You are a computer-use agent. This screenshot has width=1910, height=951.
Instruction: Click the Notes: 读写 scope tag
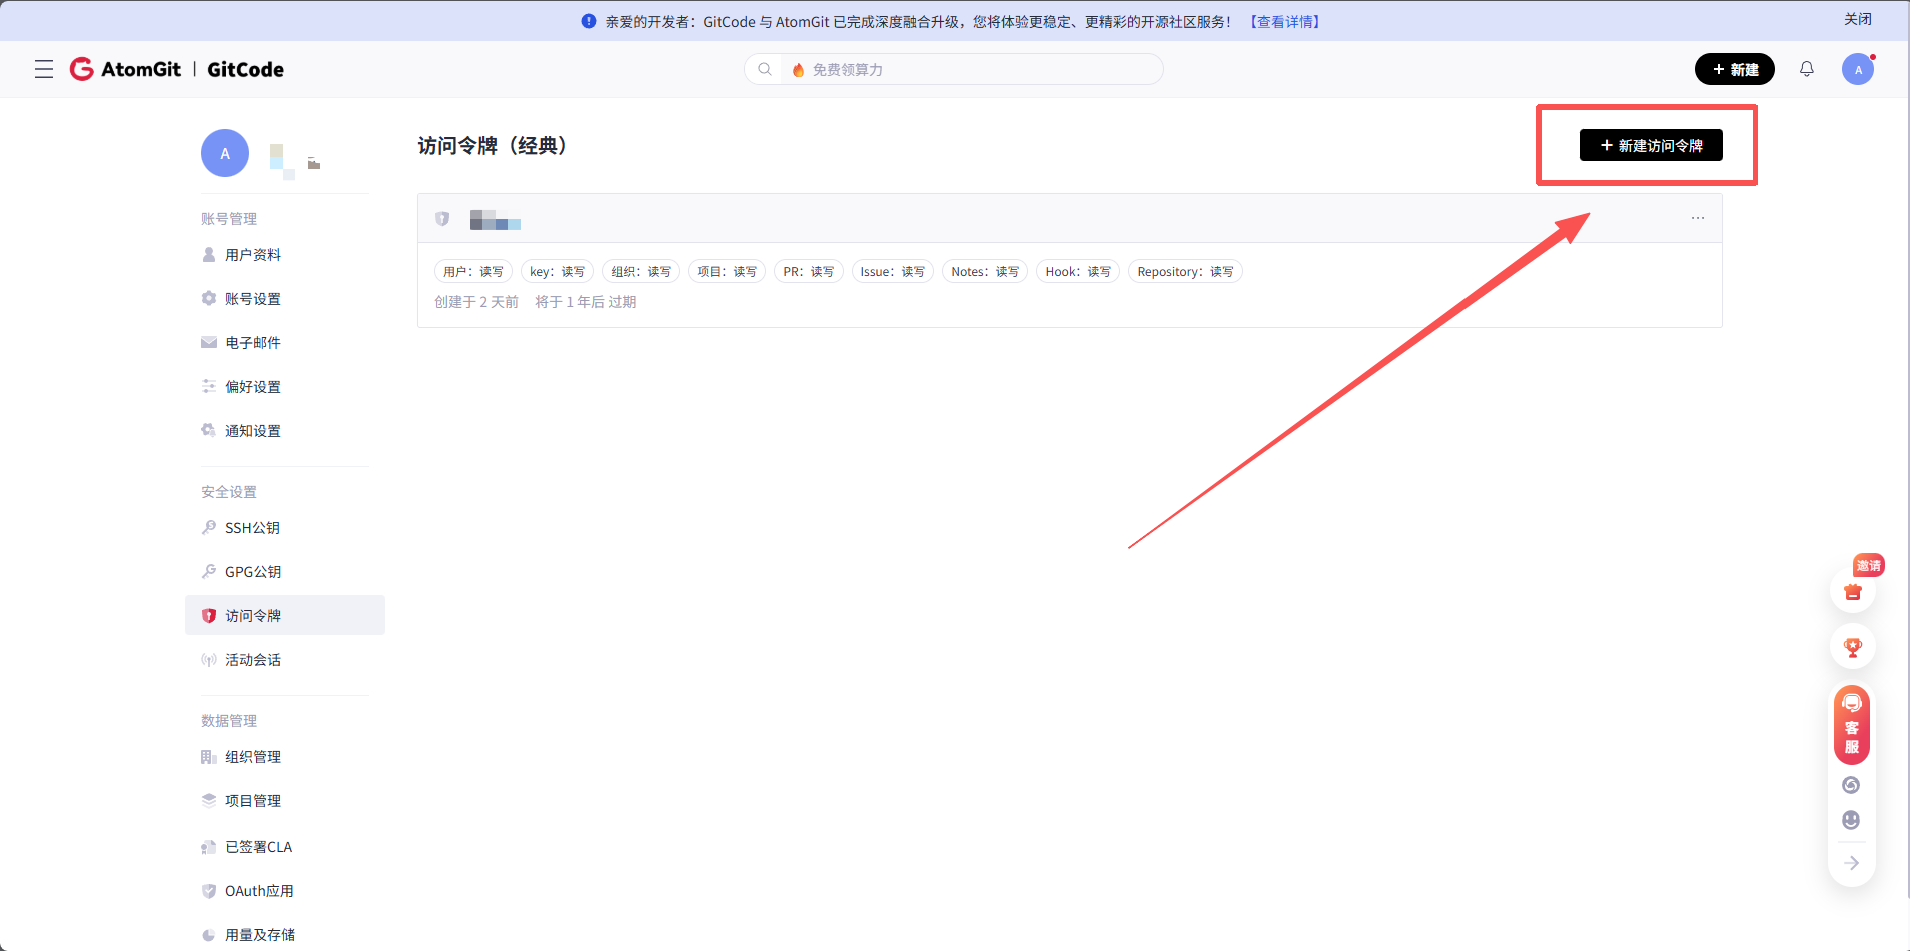point(985,272)
